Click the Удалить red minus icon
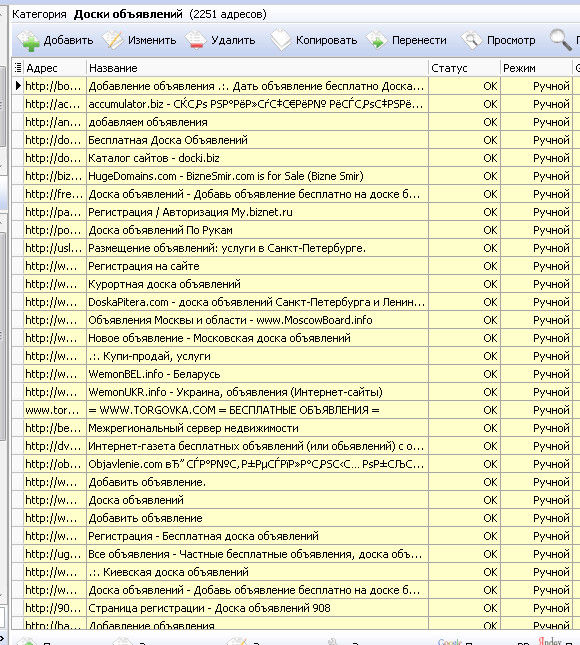Screen dimensions: 580x645 click(196, 40)
